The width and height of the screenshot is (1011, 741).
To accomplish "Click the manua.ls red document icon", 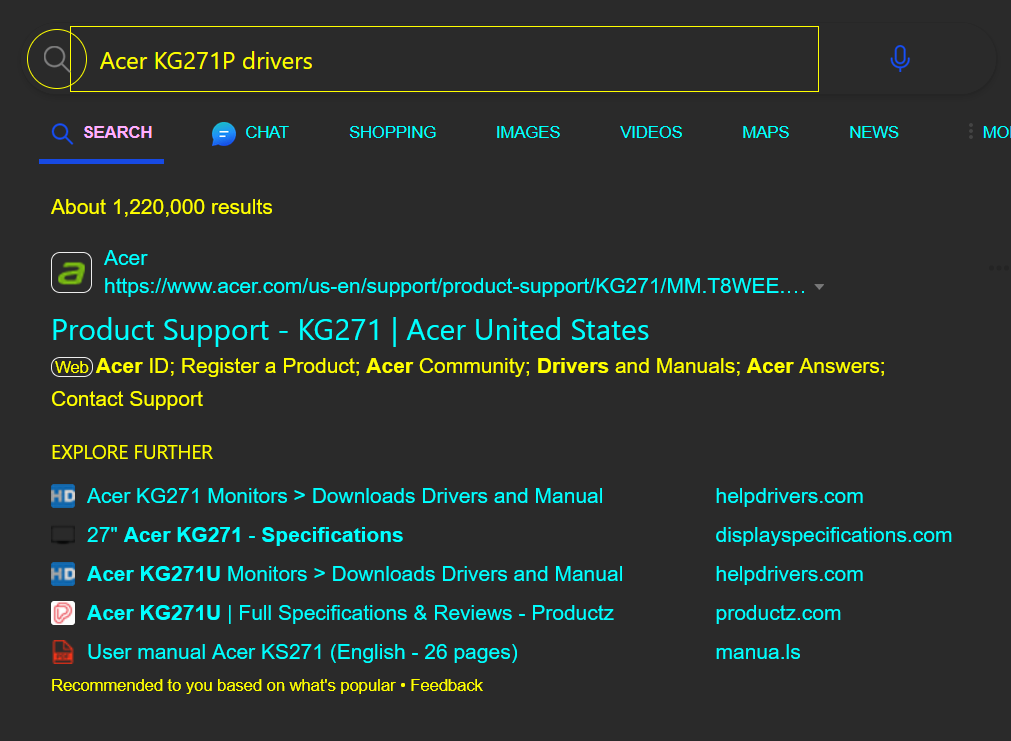I will [x=62, y=651].
